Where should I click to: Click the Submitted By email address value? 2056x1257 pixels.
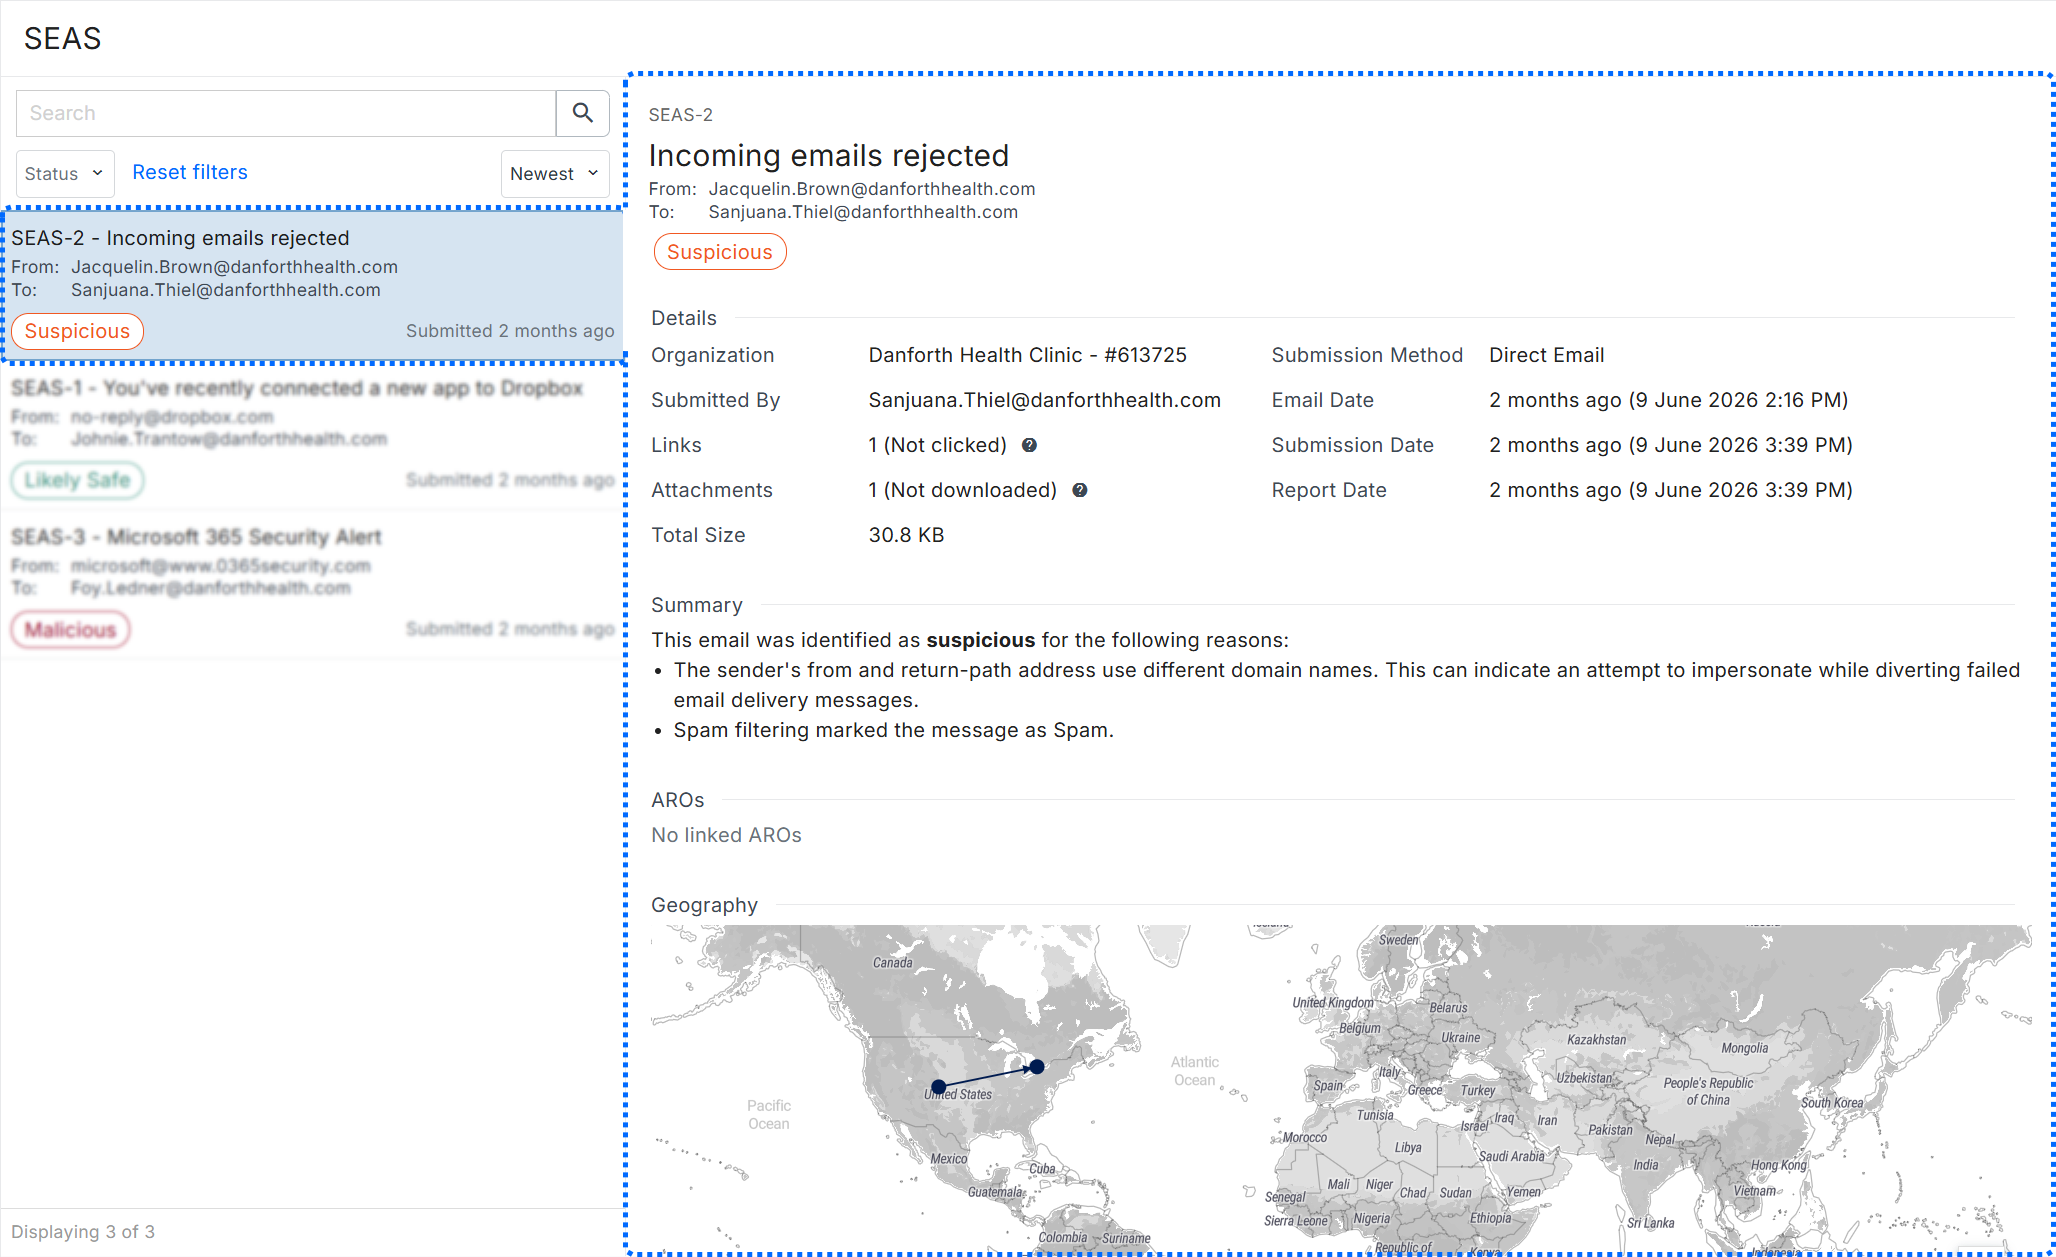[x=1044, y=400]
